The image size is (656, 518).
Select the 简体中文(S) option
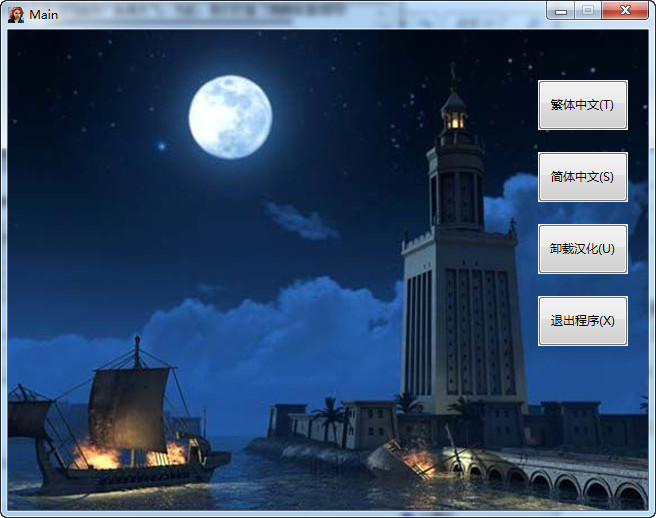tap(582, 177)
